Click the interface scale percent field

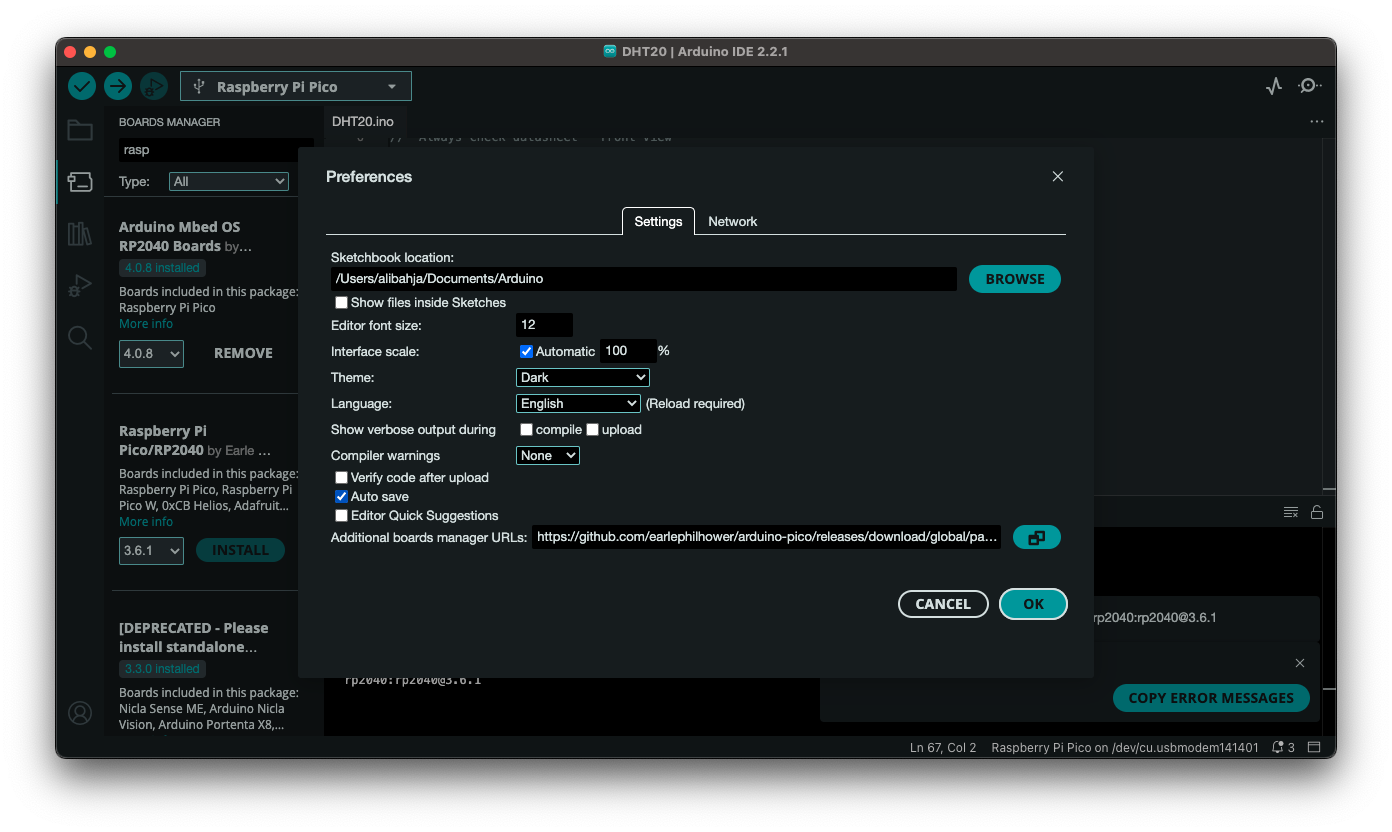[628, 351]
